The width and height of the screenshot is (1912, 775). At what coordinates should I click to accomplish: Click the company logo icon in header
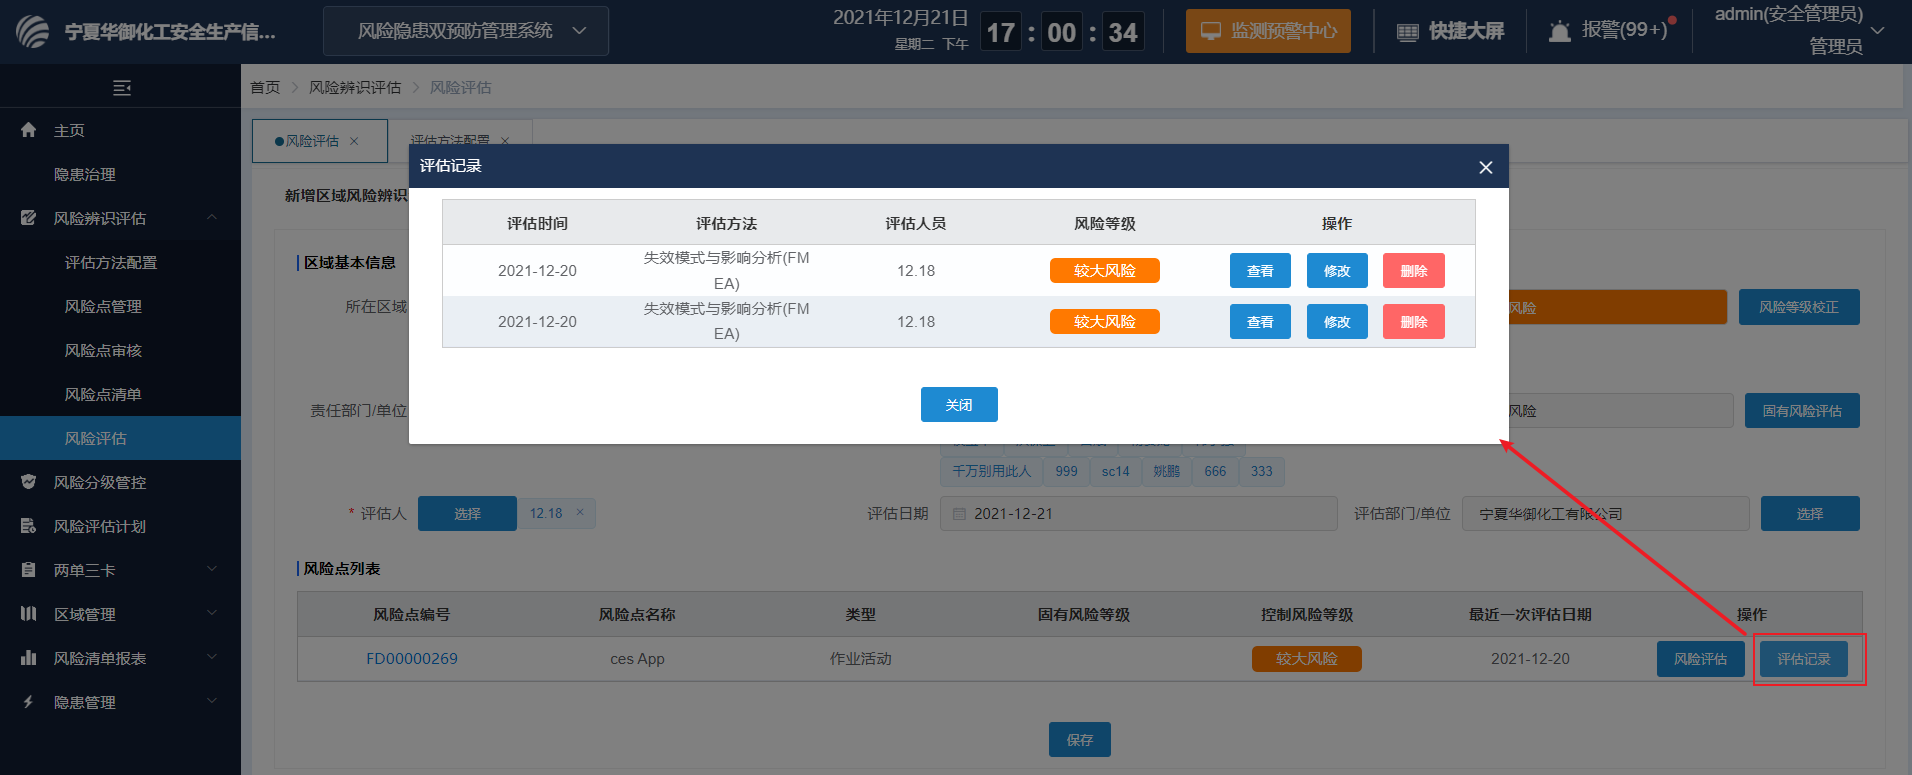pos(32,32)
